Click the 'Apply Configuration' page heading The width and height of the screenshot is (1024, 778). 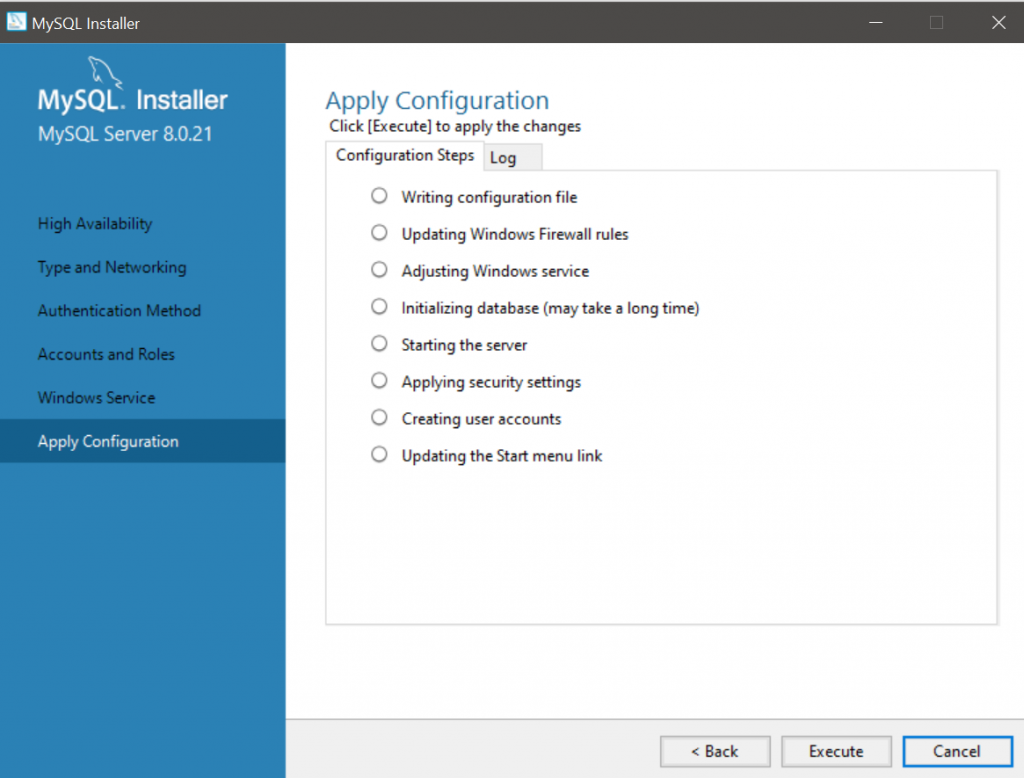point(438,101)
